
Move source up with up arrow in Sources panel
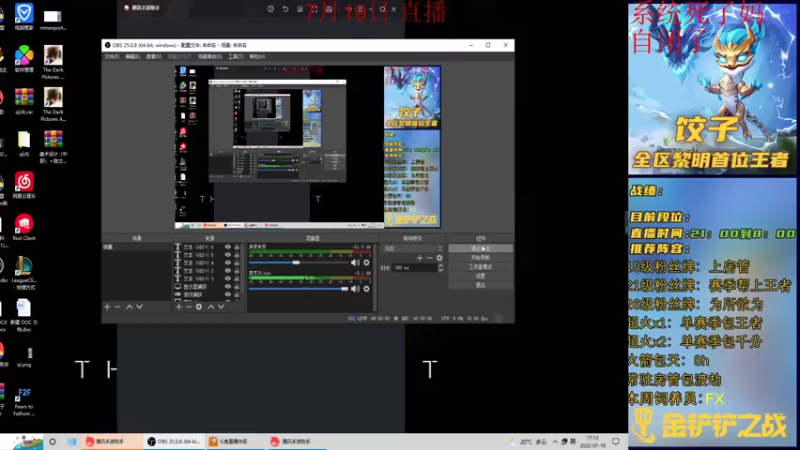pyautogui.click(x=211, y=307)
